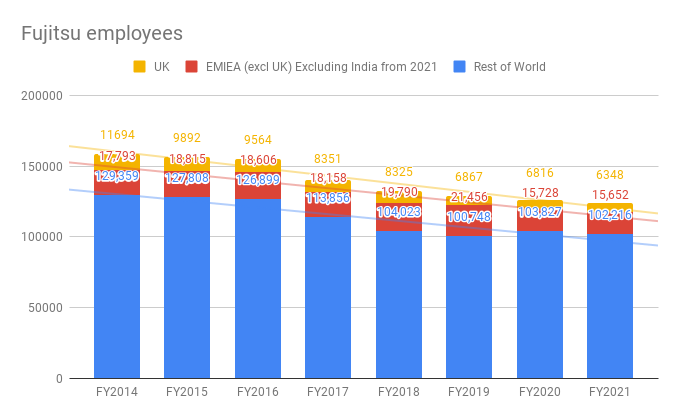This screenshot has width=679, height=420.
Task: Click the Rest of World value 100,748
Action: click(469, 216)
